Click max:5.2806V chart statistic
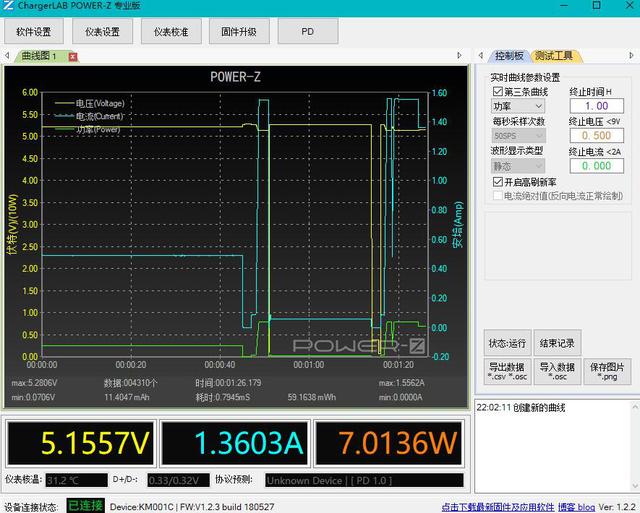The height and width of the screenshot is (513, 640). coord(34,383)
